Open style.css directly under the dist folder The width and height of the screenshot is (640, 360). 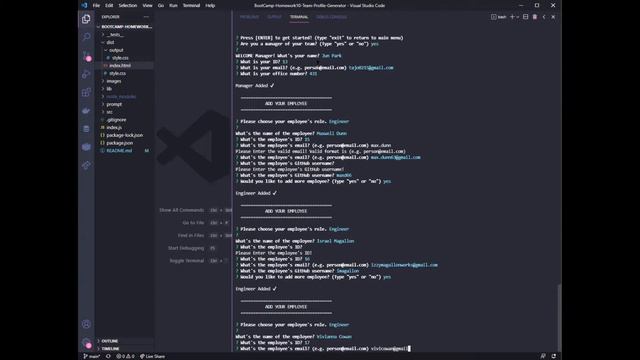point(118,73)
